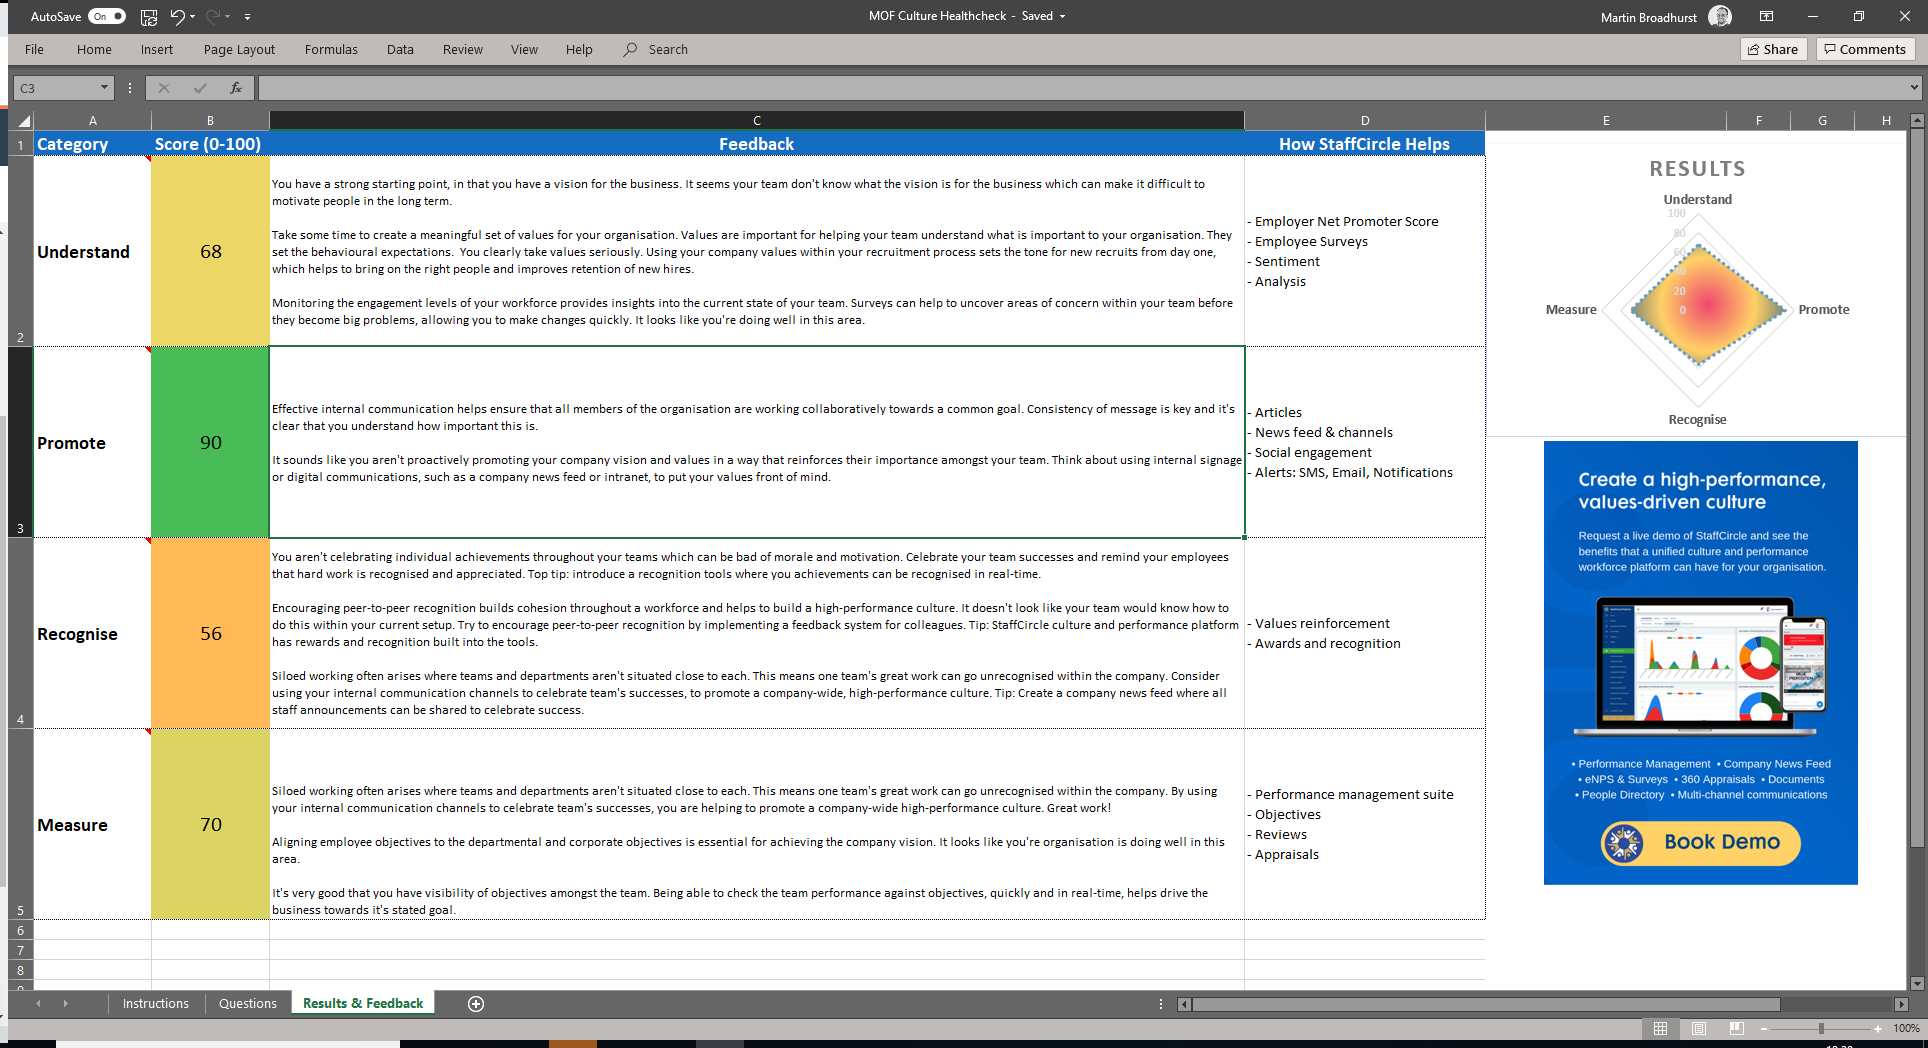Screen dimensions: 1928x1048
Task: Add a new sheet with plus icon
Action: coord(476,1004)
